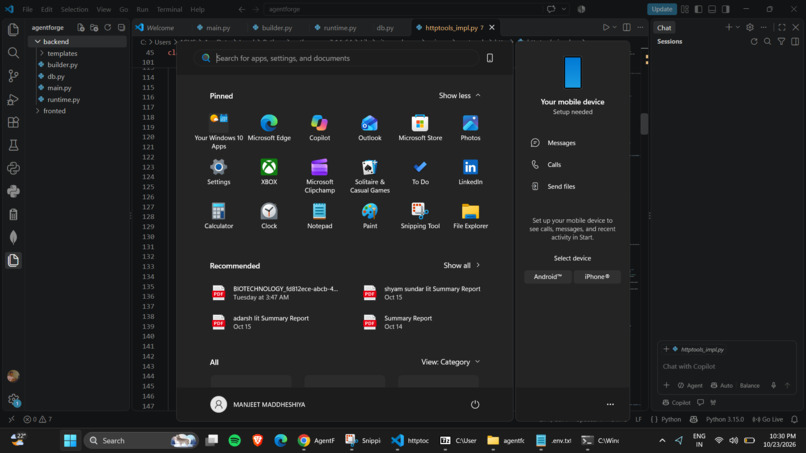The image size is (806, 453).
Task: Open Microsoft Store pinned app
Action: click(x=420, y=128)
